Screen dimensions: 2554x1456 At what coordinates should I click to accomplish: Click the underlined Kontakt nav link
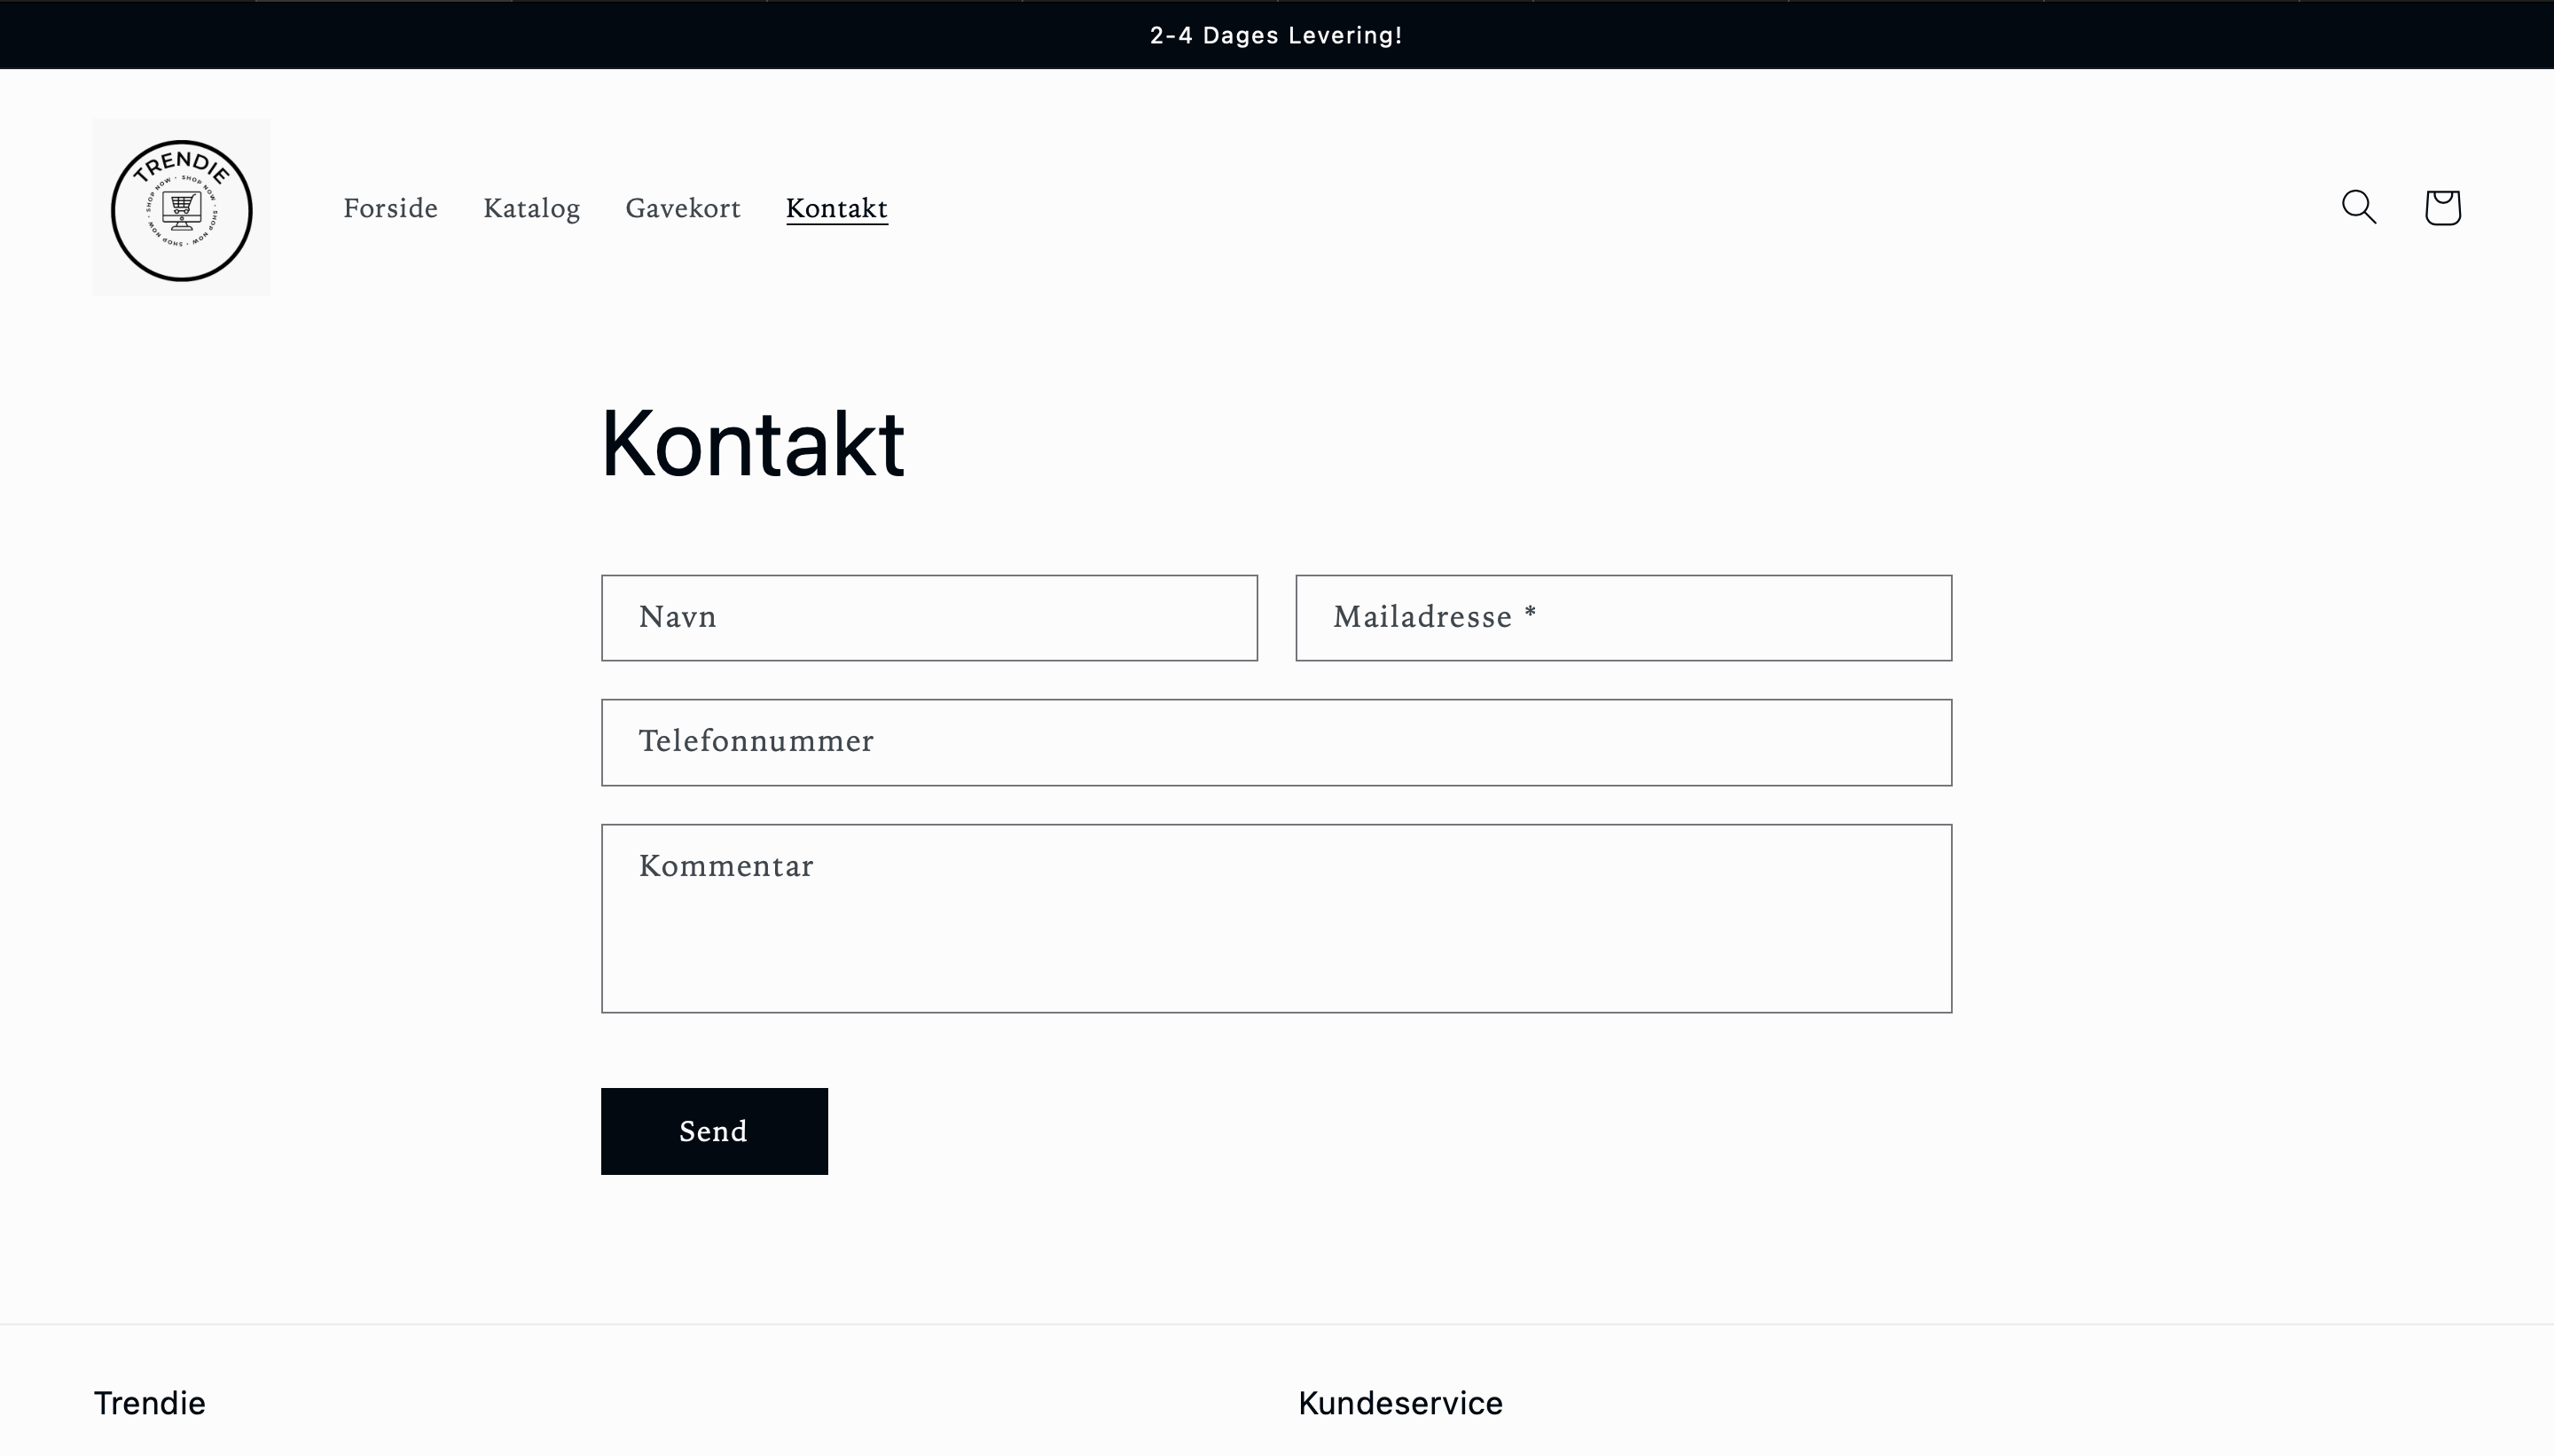point(836,208)
